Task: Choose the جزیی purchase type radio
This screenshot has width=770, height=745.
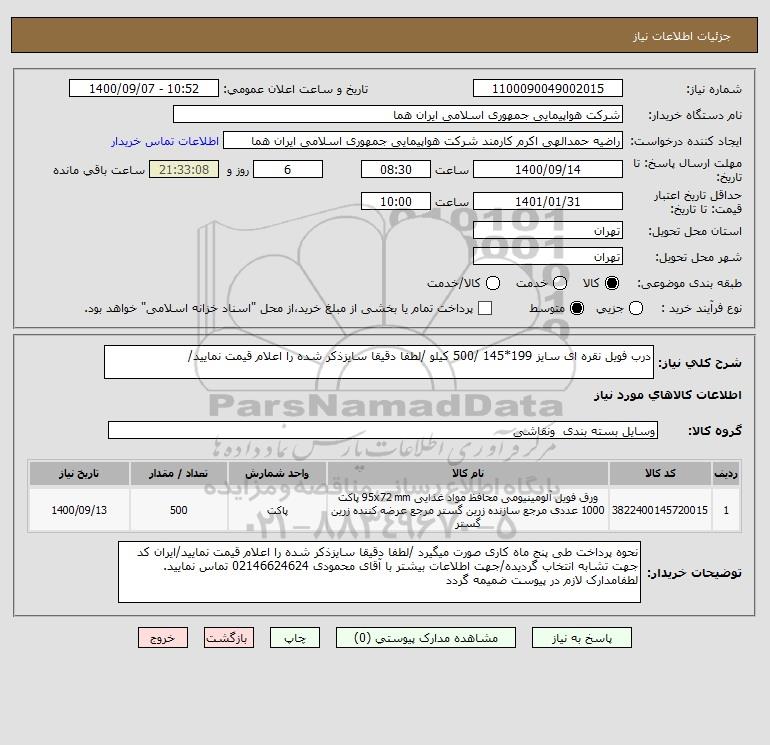Action: (636, 308)
